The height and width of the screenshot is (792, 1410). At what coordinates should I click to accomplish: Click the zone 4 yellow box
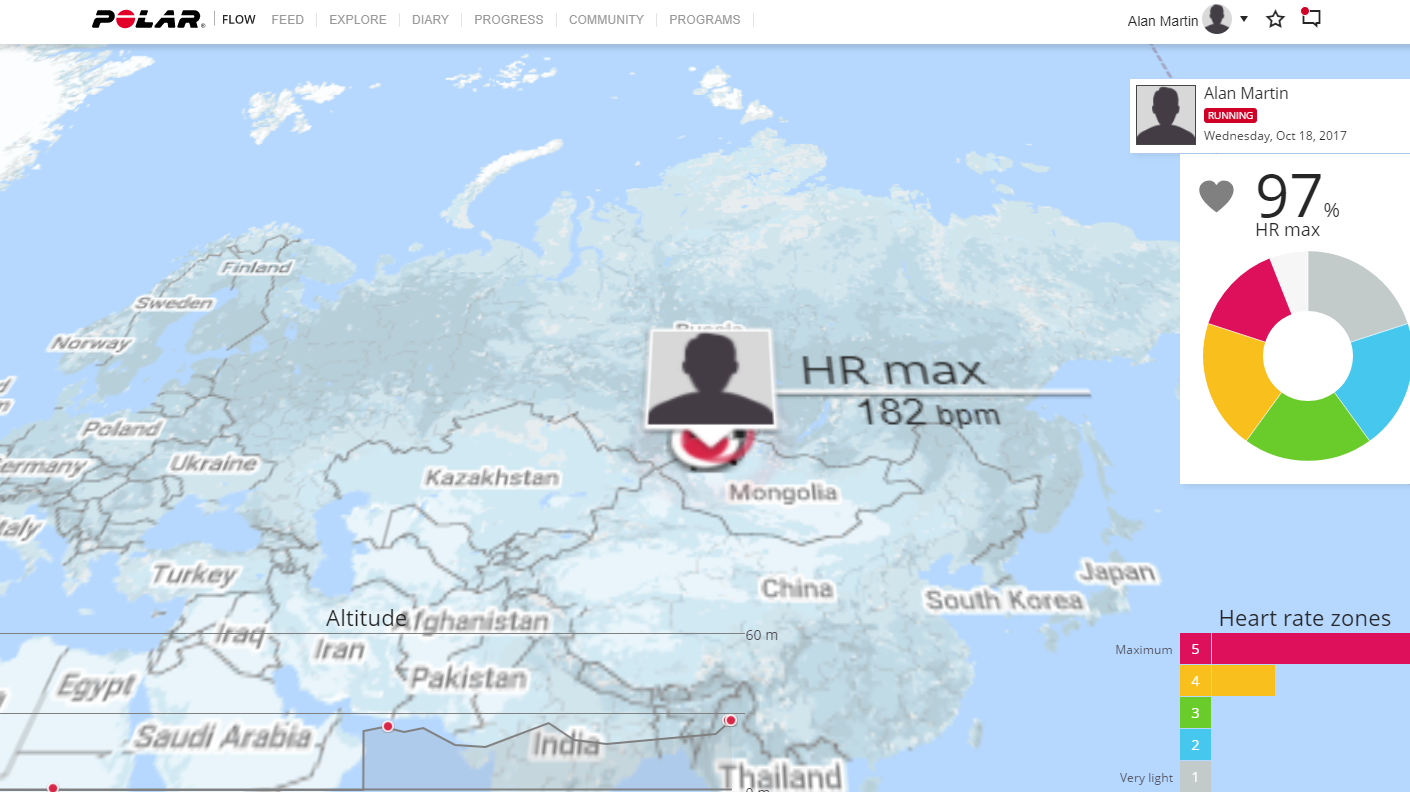click(1195, 681)
